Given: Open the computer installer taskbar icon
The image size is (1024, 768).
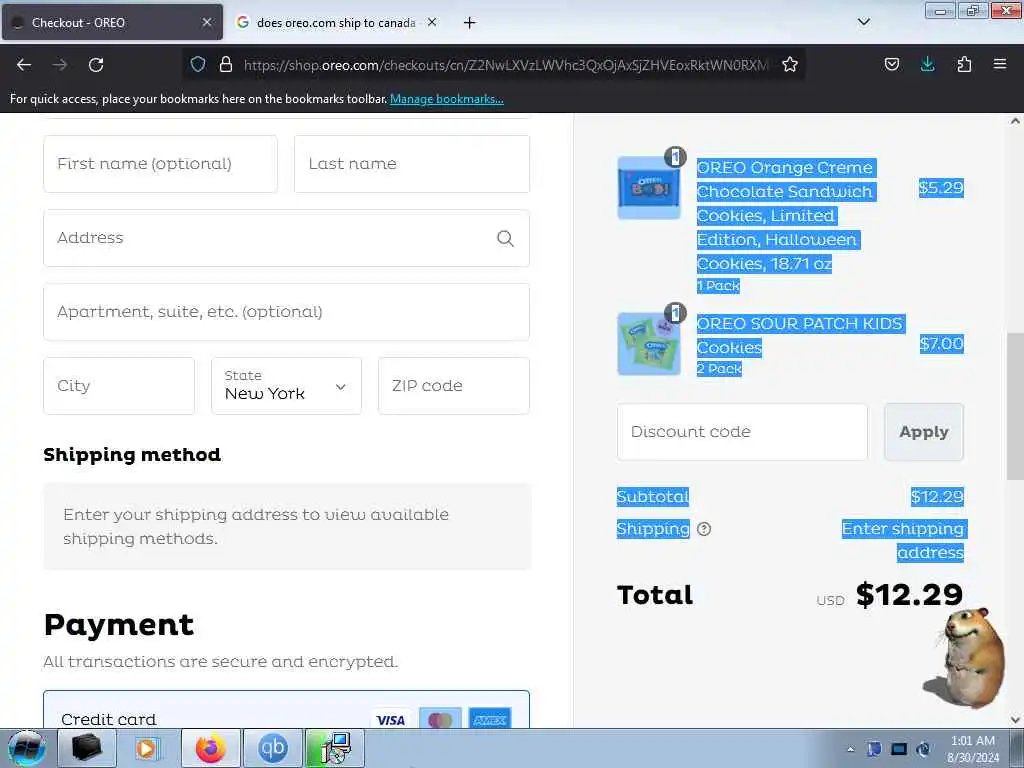Looking at the screenshot, I should [x=335, y=748].
